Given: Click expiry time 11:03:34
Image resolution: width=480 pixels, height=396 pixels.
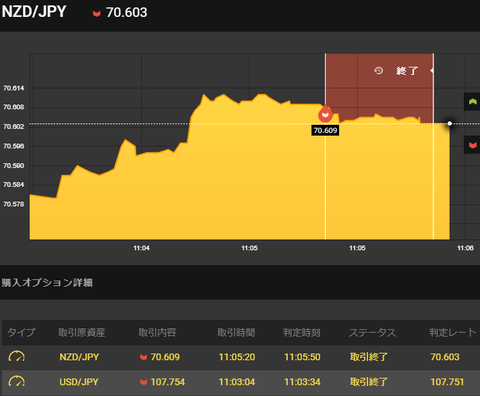Looking at the screenshot, I should pyautogui.click(x=302, y=382).
